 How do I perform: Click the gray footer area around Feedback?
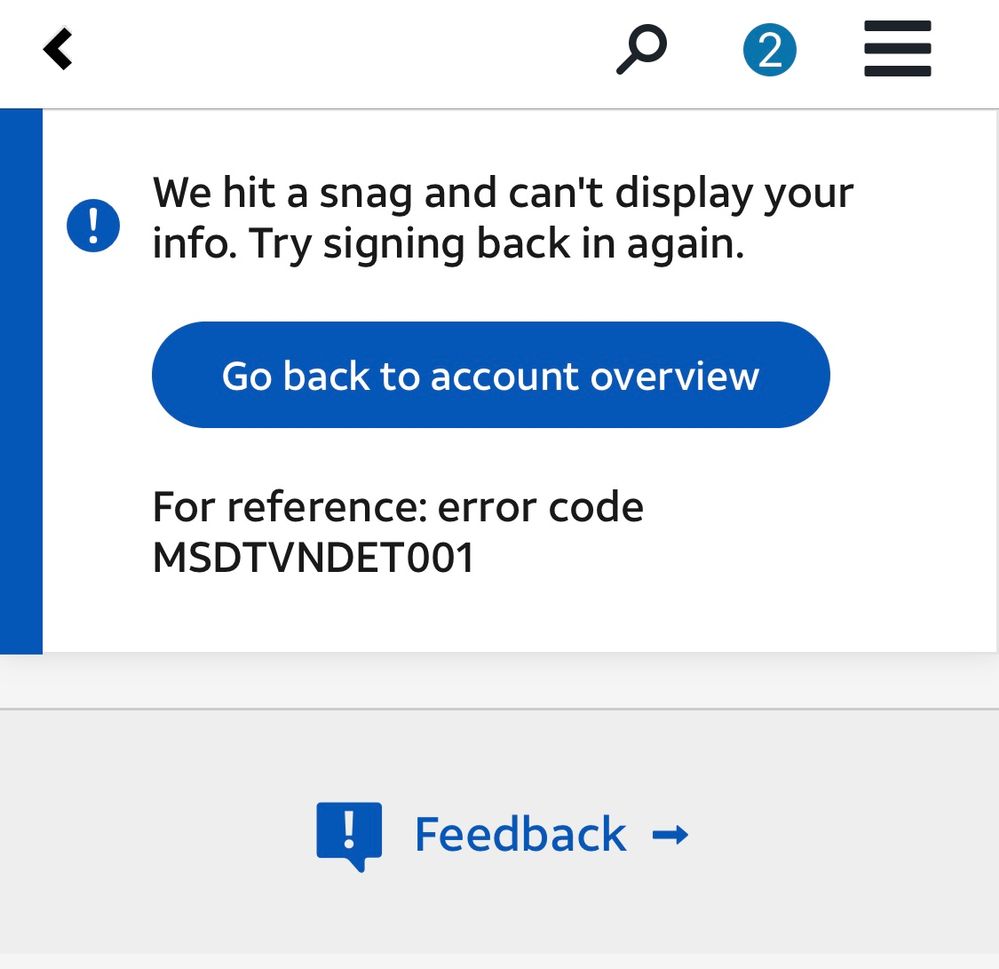pyautogui.click(x=850, y=880)
